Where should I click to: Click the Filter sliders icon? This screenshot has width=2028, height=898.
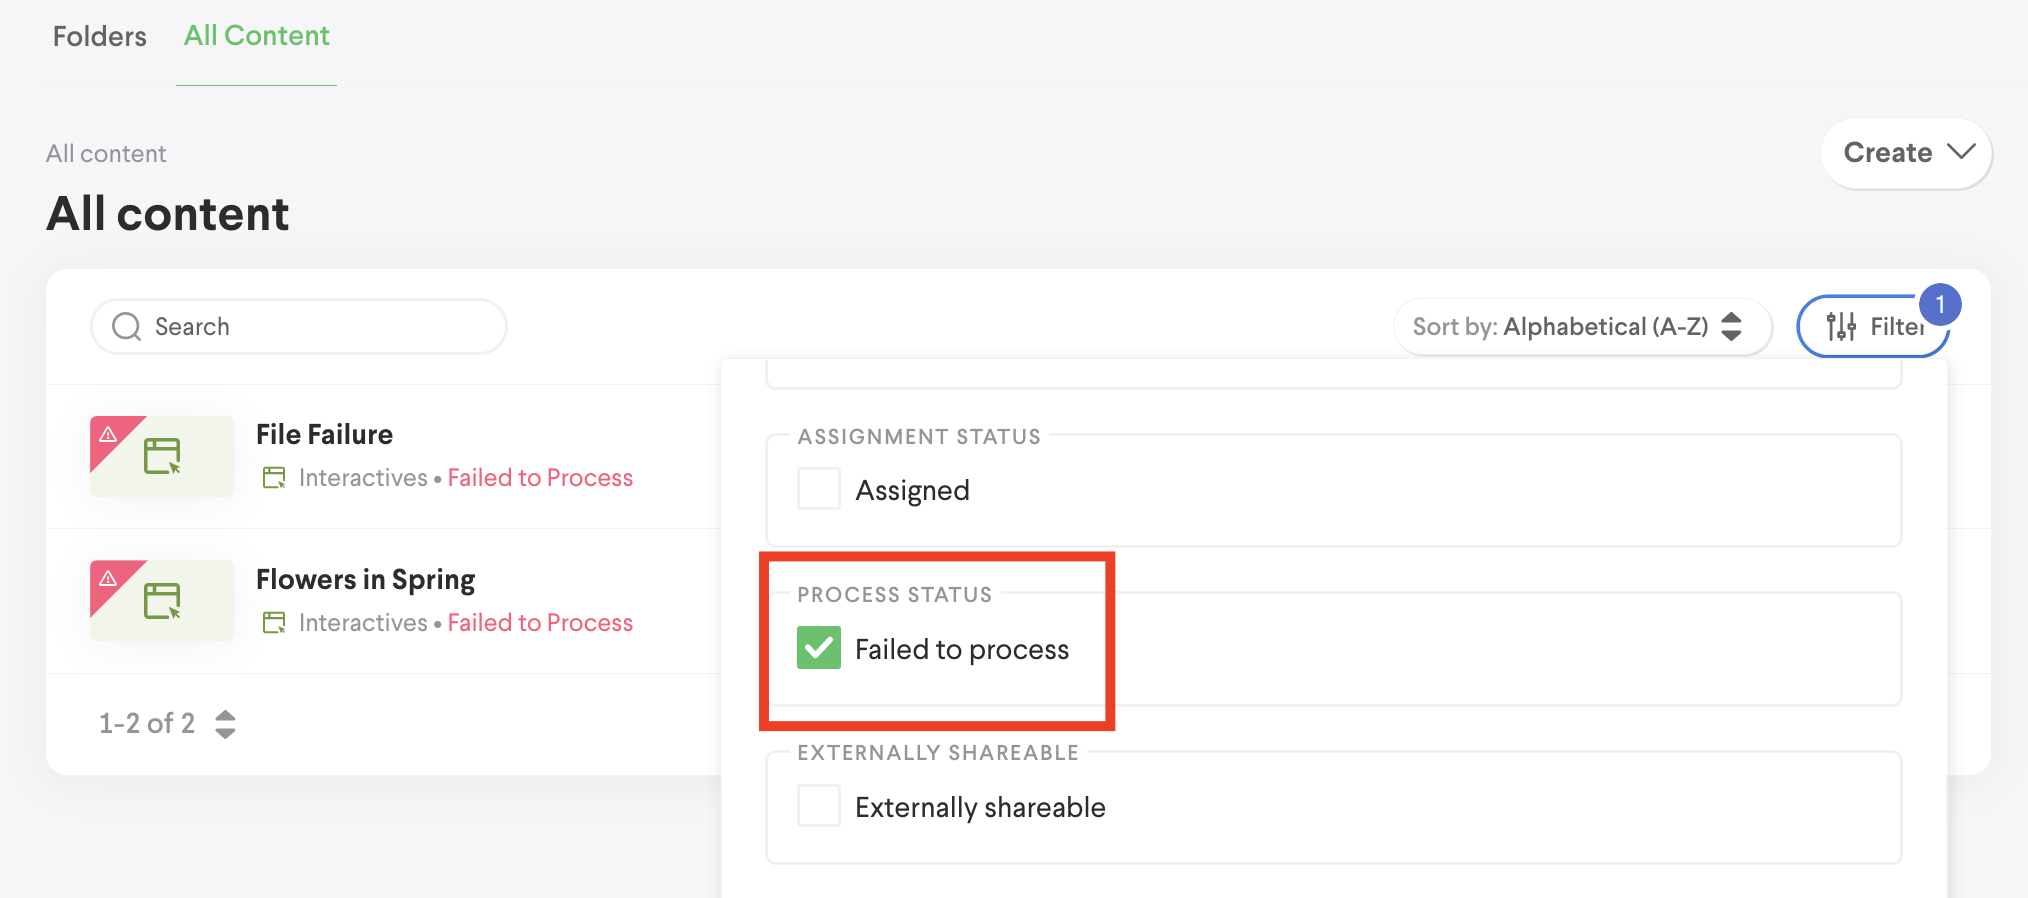[1841, 327]
